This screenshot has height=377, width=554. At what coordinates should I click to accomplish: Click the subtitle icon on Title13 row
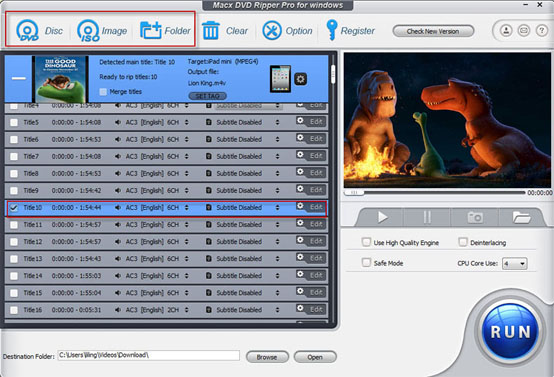[209, 259]
